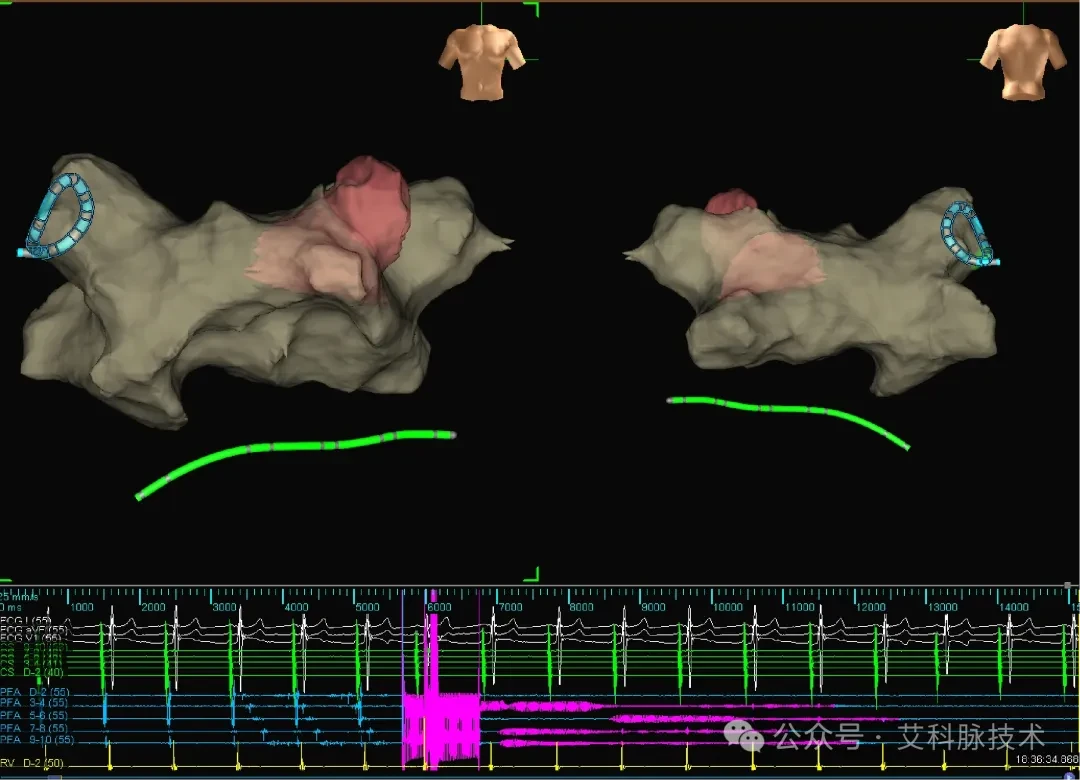Select the blue PFA loop catheter in right view
The width and height of the screenshot is (1080, 780).
click(x=969, y=234)
